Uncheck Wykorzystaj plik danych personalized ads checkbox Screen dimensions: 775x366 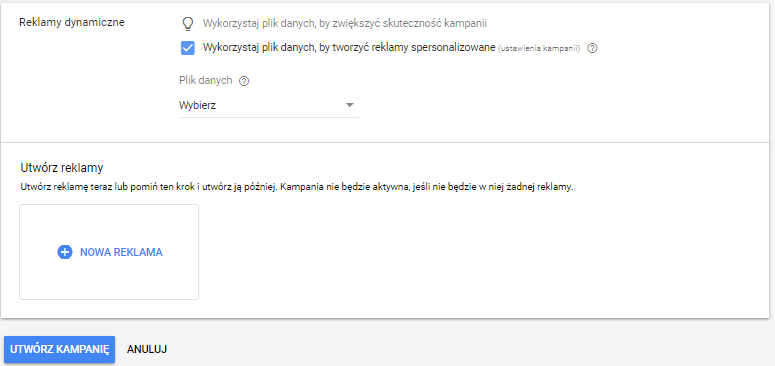coord(188,48)
